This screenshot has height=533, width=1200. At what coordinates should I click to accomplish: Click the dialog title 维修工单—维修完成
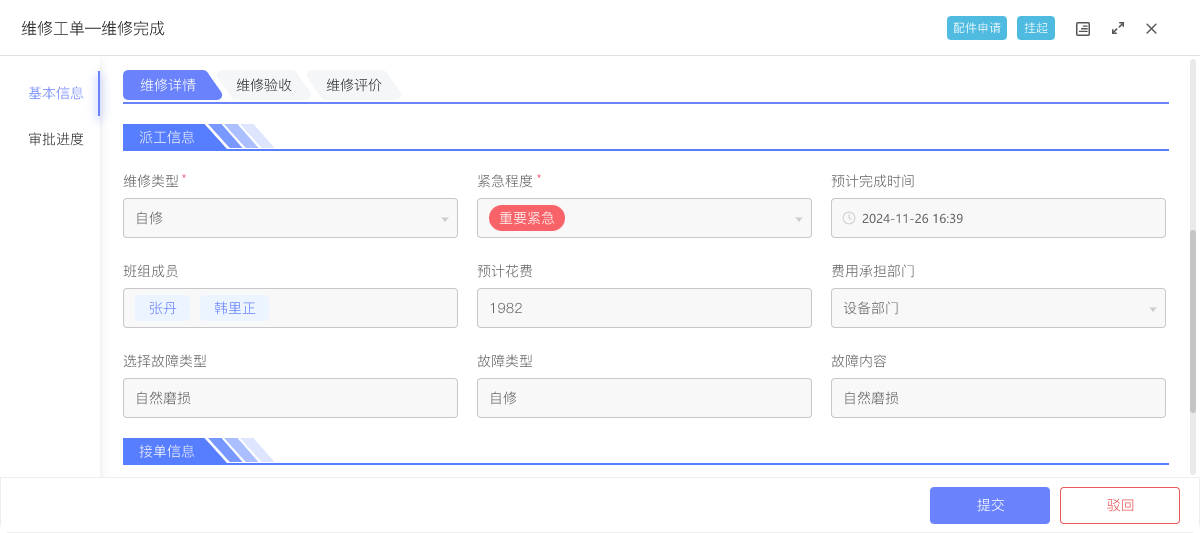click(x=93, y=29)
